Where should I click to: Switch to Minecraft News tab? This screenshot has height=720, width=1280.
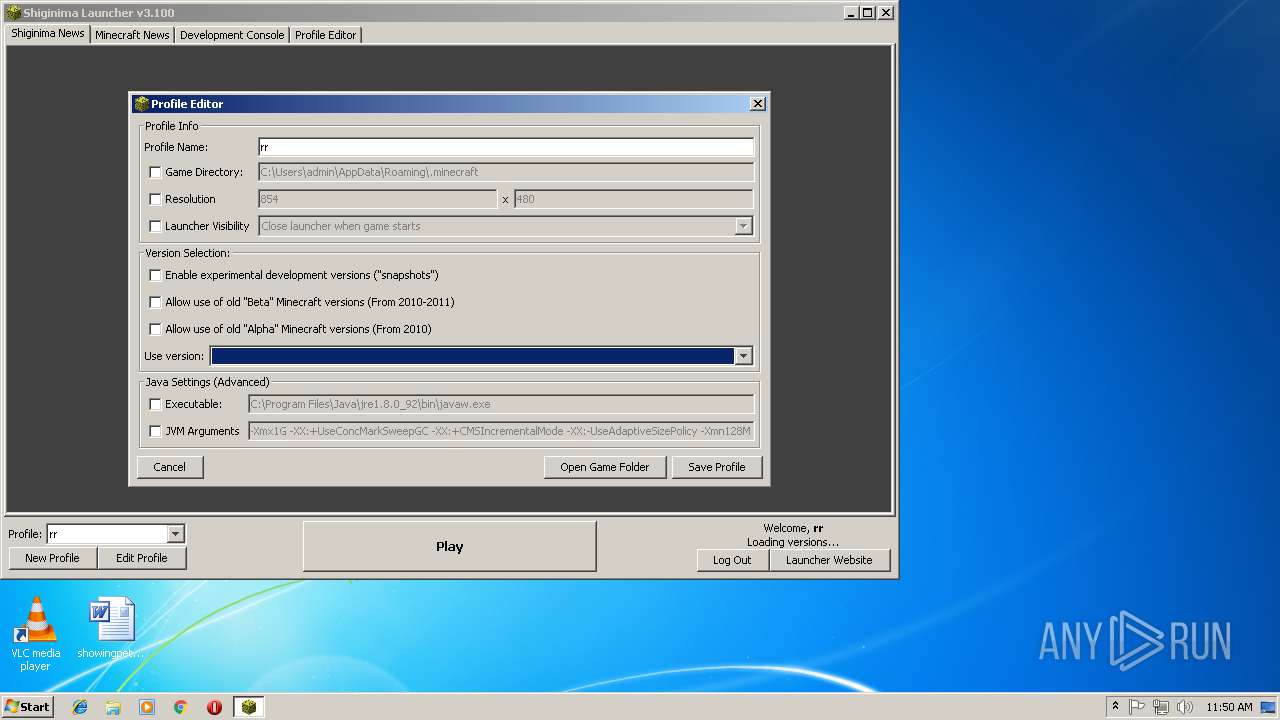click(132, 35)
